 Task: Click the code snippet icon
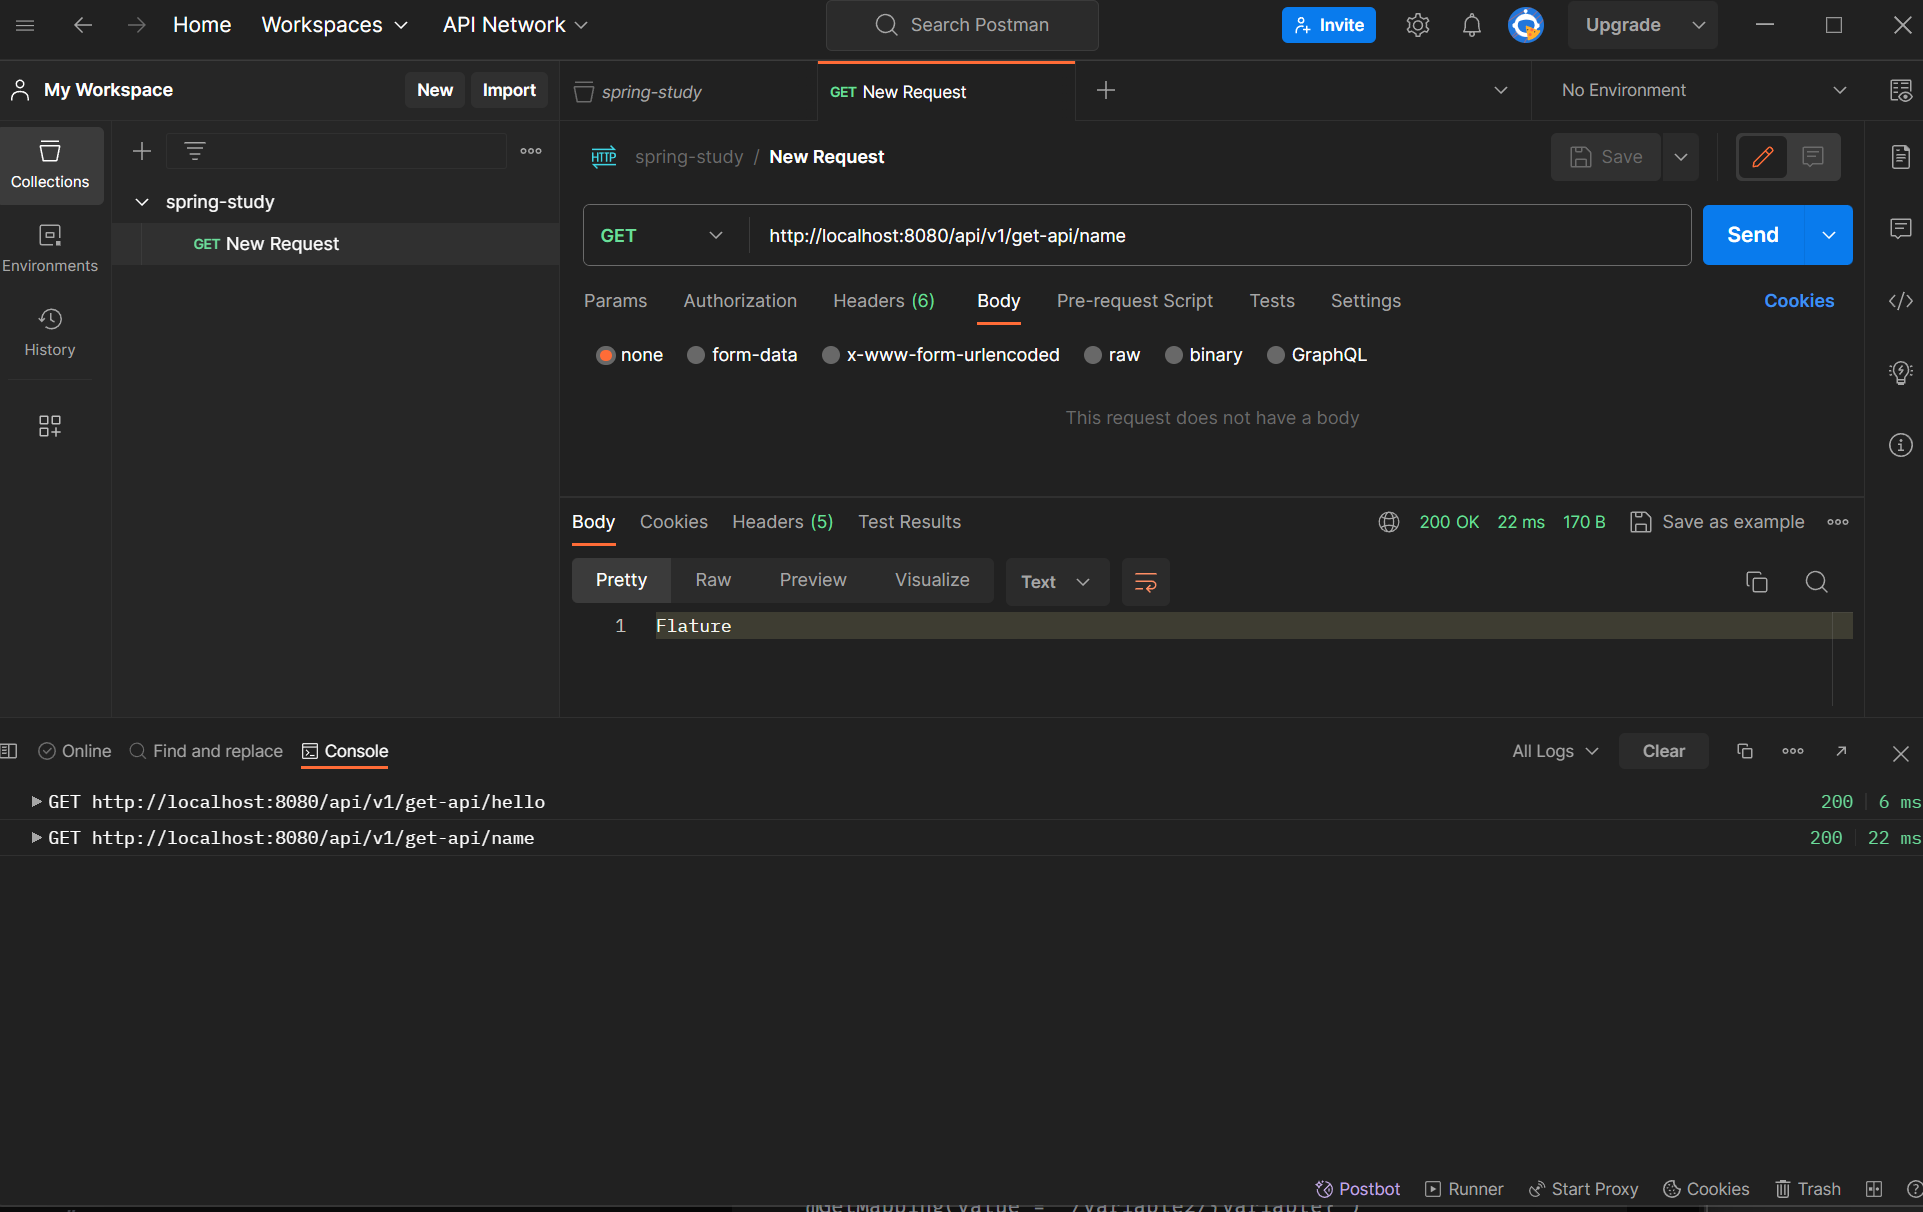click(x=1900, y=301)
